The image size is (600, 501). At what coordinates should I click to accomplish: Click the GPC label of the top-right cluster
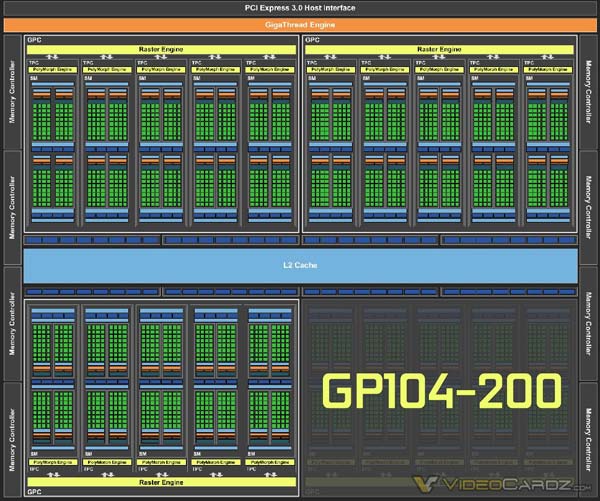tap(312, 40)
